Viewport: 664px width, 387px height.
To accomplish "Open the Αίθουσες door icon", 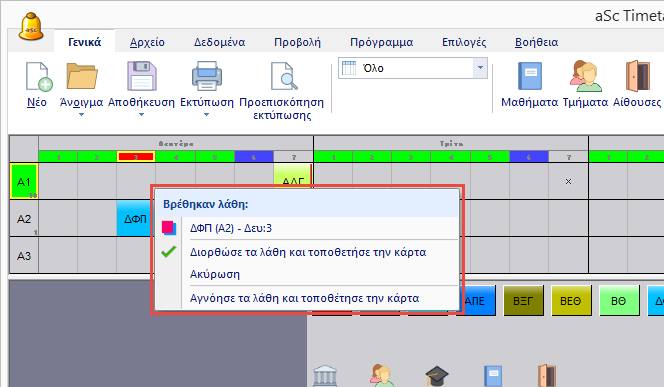I will coord(637,76).
